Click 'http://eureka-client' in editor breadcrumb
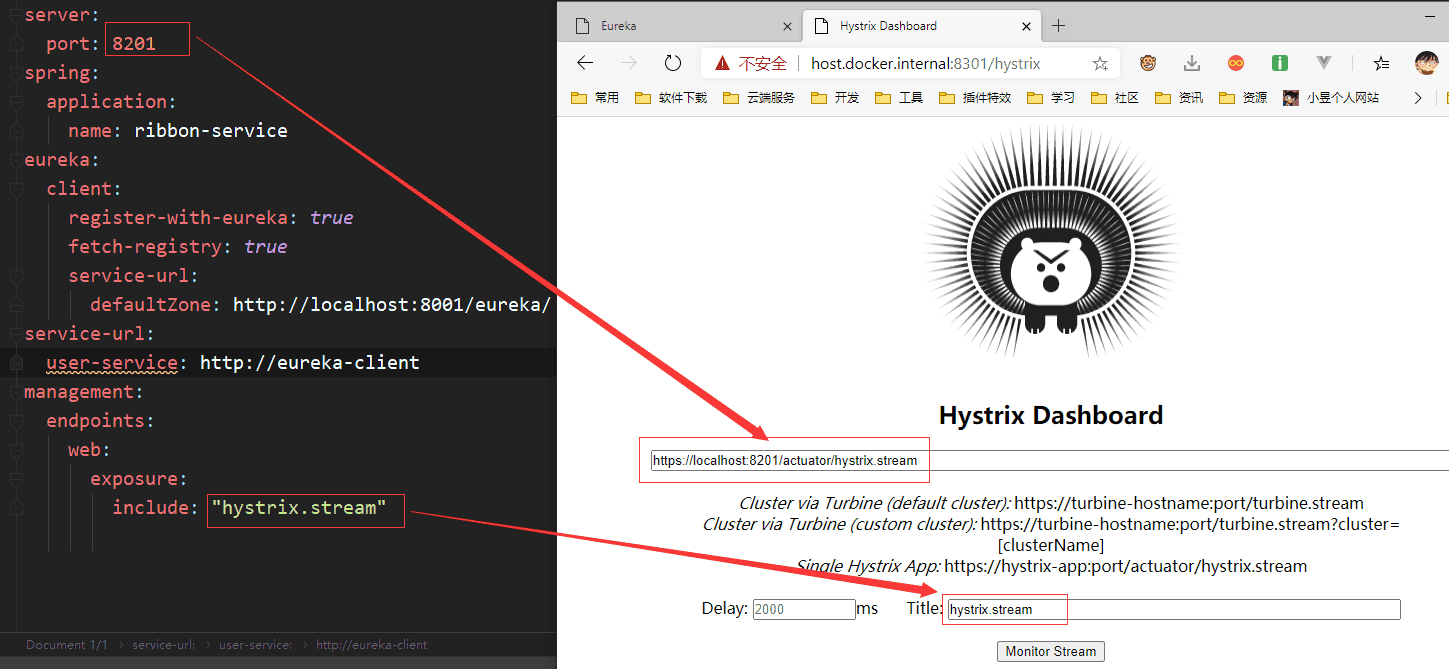This screenshot has height=669, width=1449. click(371, 645)
